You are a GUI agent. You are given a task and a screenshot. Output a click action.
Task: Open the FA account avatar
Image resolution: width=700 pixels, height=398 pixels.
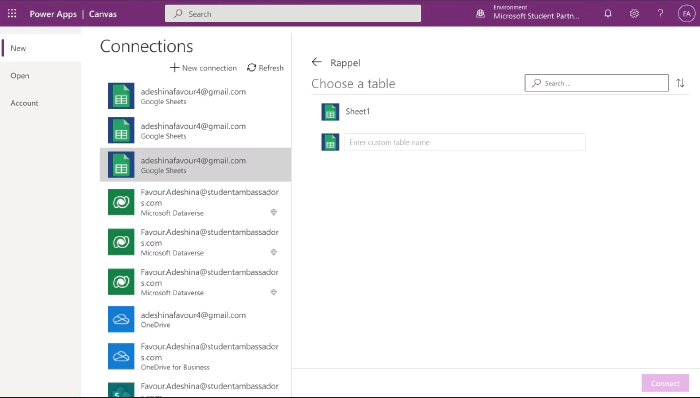pyautogui.click(x=686, y=13)
